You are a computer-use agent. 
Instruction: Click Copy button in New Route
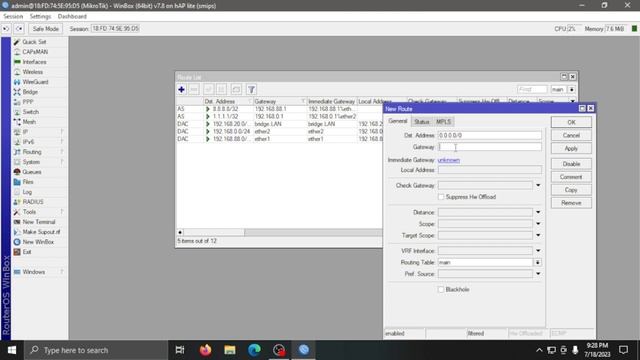(571, 190)
